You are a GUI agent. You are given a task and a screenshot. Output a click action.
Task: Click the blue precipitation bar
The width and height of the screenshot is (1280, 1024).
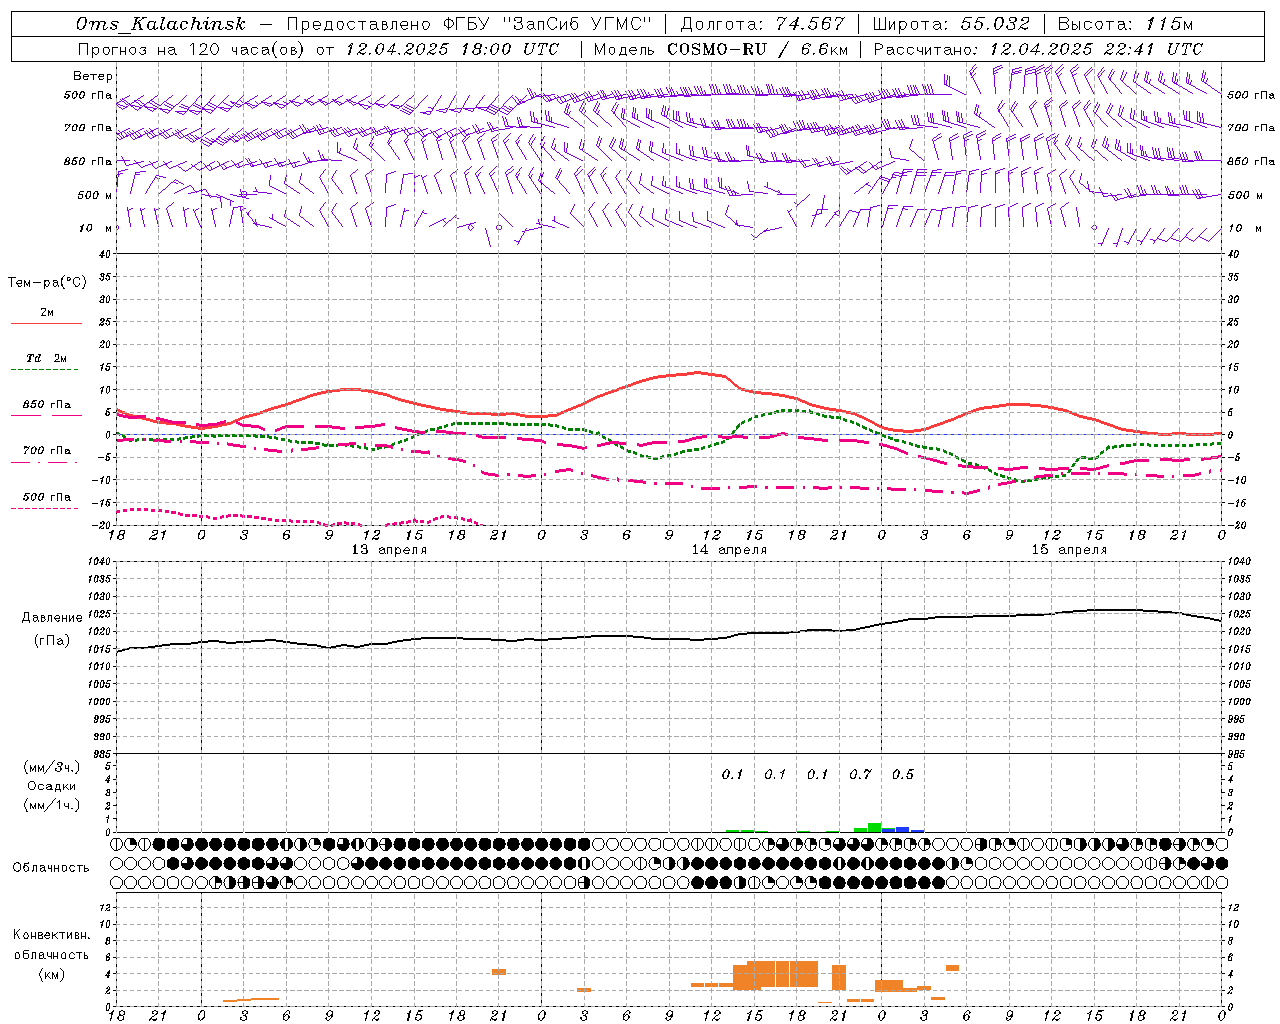902,829
